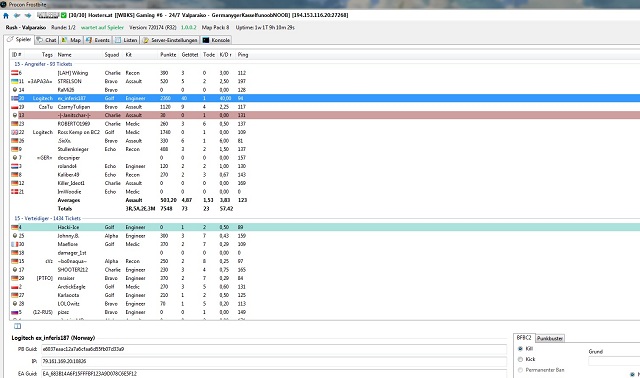Click the server name title text
The image size is (640, 378).
pyautogui.click(x=208, y=15)
